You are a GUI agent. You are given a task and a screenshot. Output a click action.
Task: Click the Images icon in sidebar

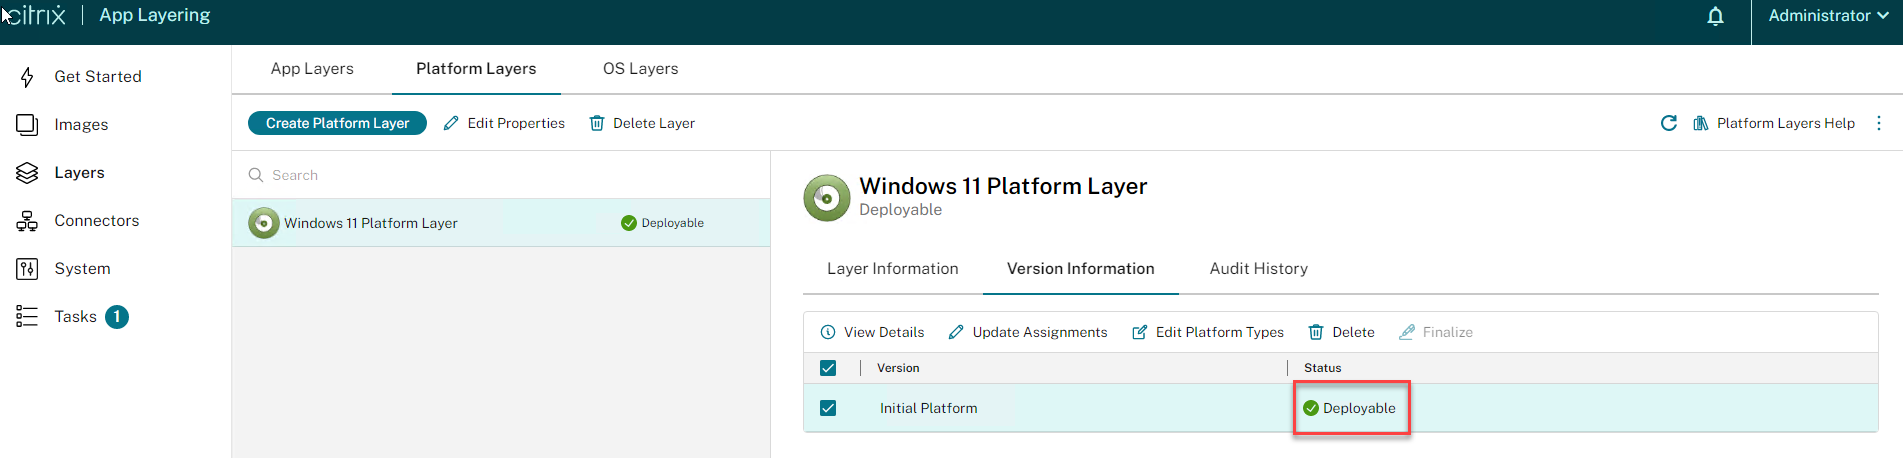coord(27,125)
